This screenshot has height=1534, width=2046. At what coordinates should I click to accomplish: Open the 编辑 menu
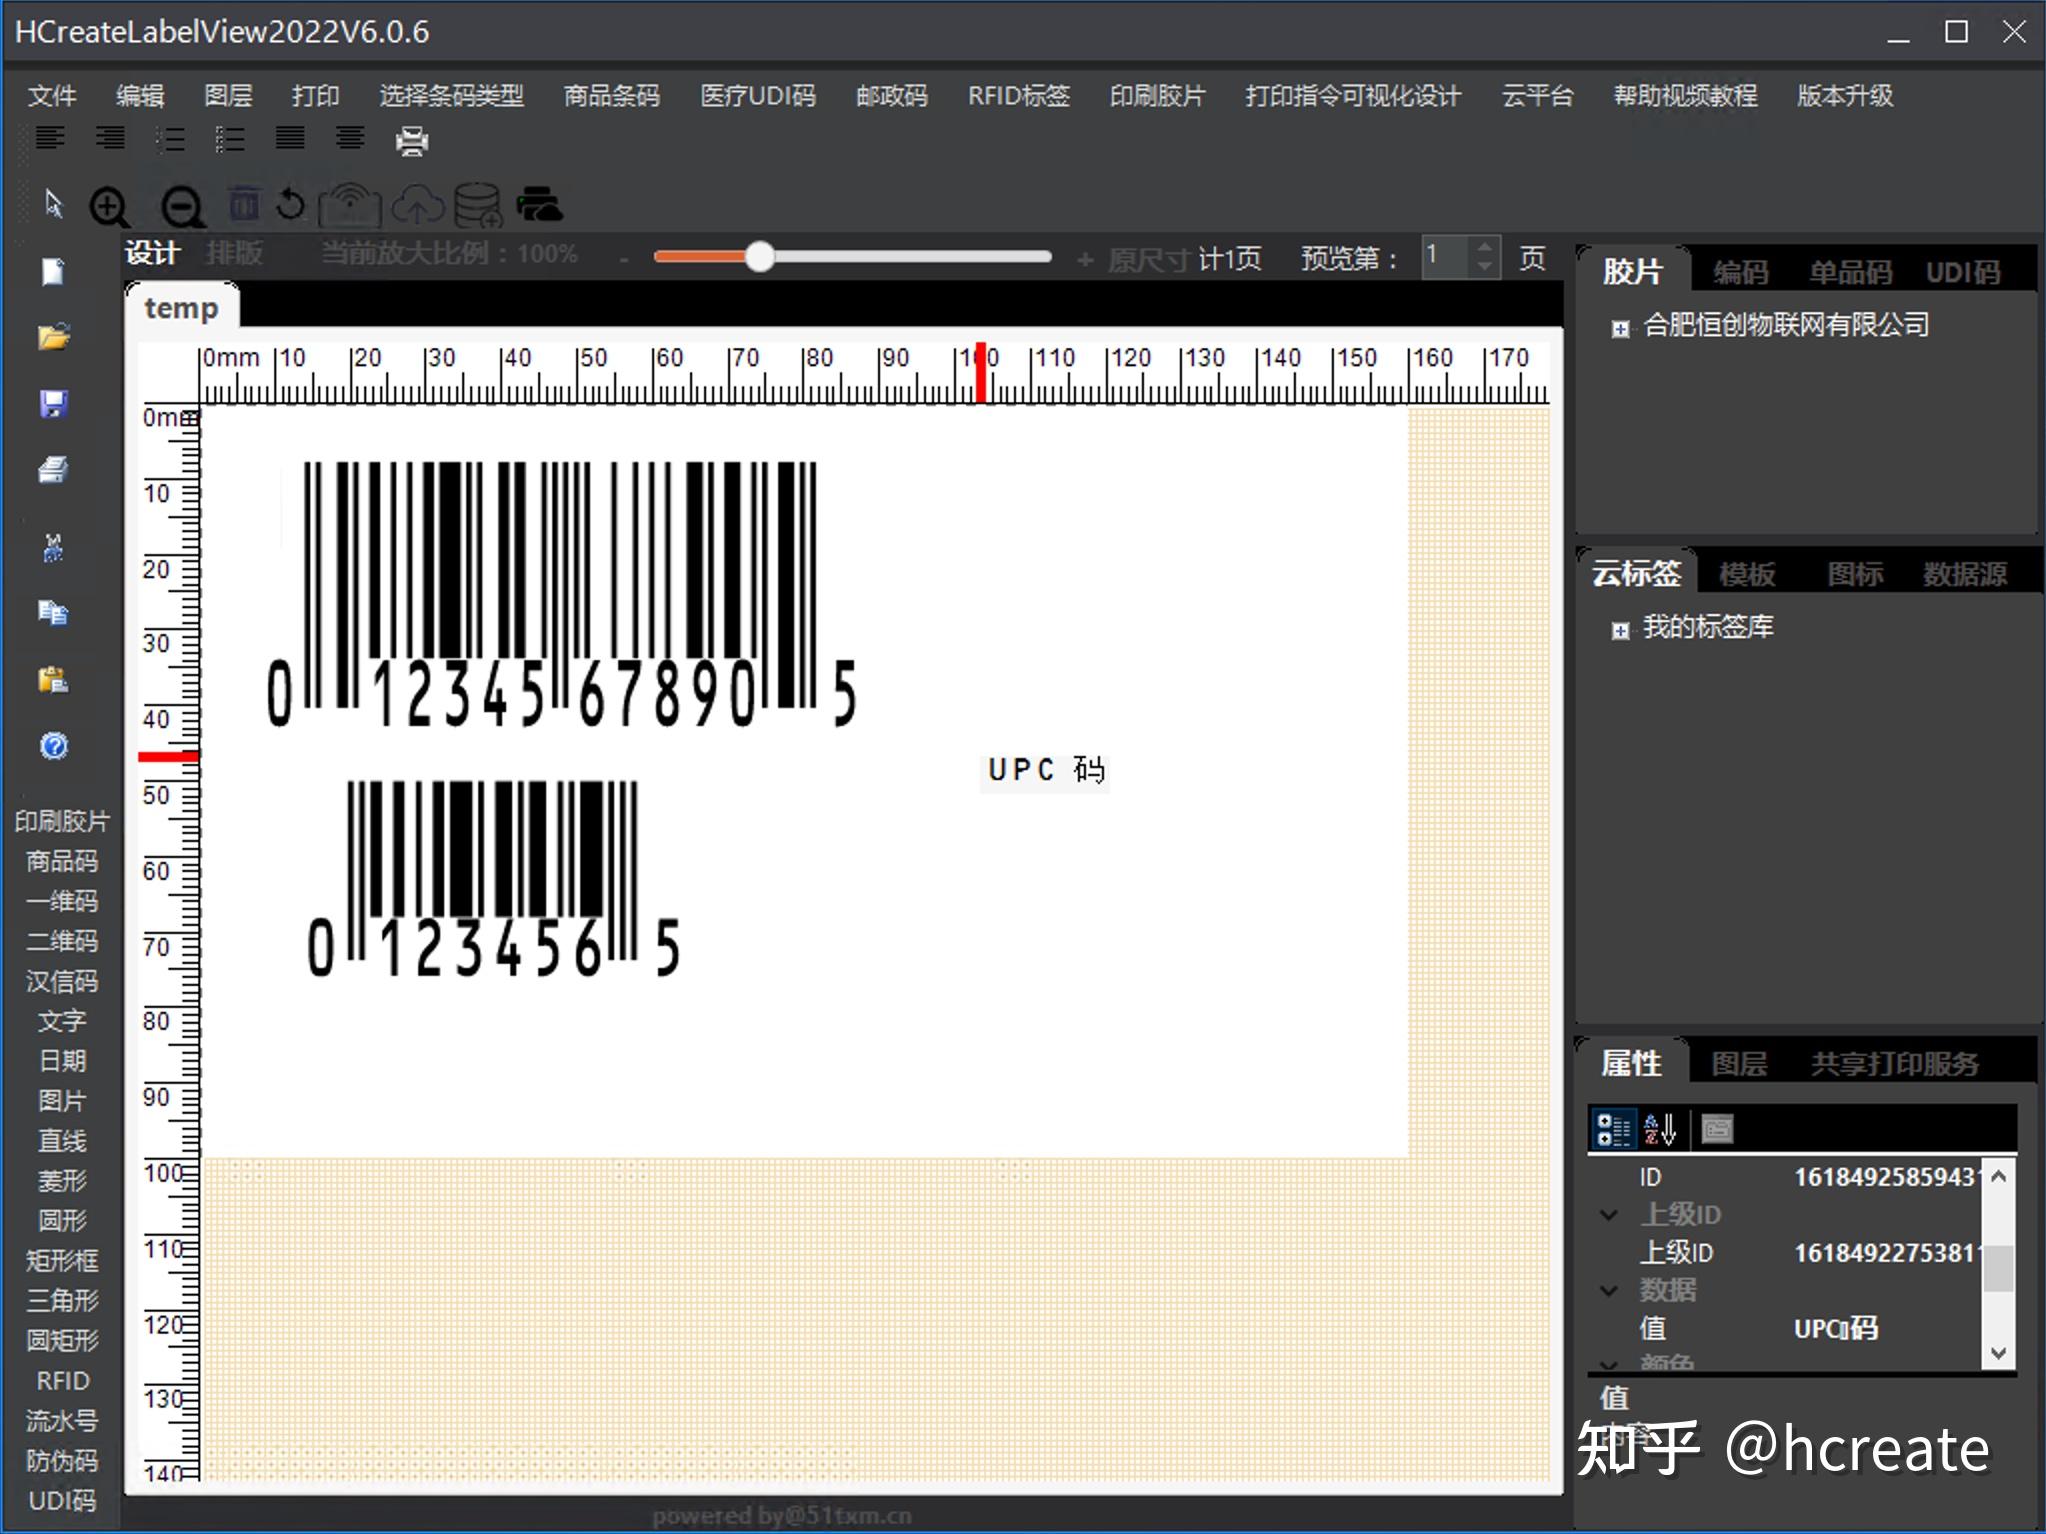(x=140, y=96)
